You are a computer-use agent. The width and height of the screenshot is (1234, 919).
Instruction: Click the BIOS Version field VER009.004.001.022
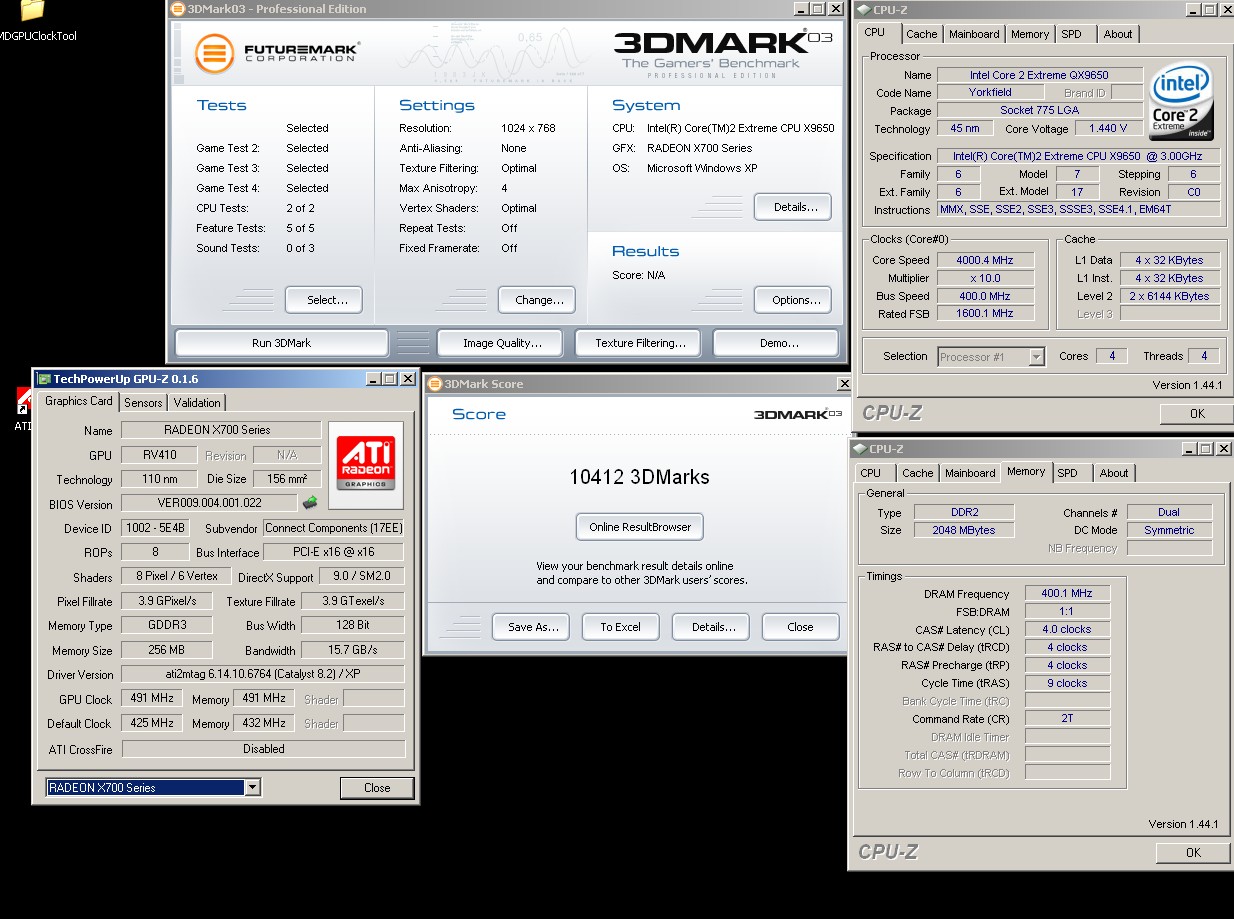tap(209, 503)
